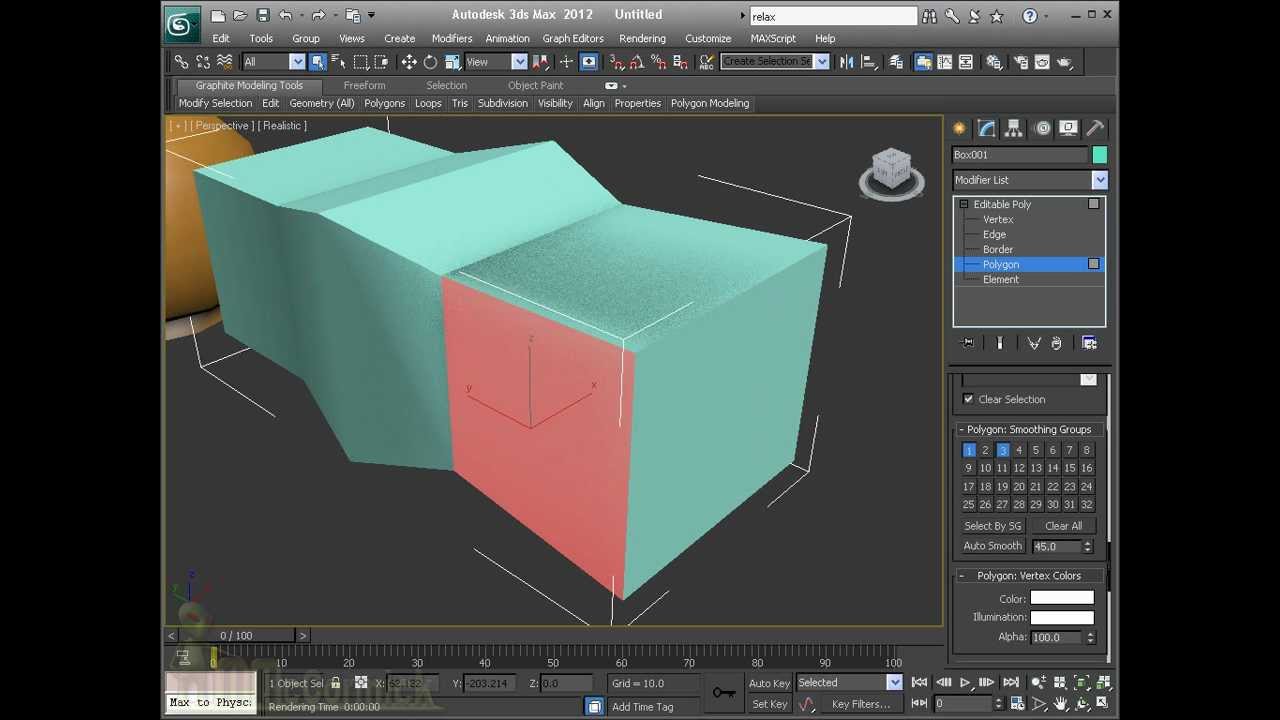Click the Select and Link chain icon
1280x720 pixels.
pos(181,62)
